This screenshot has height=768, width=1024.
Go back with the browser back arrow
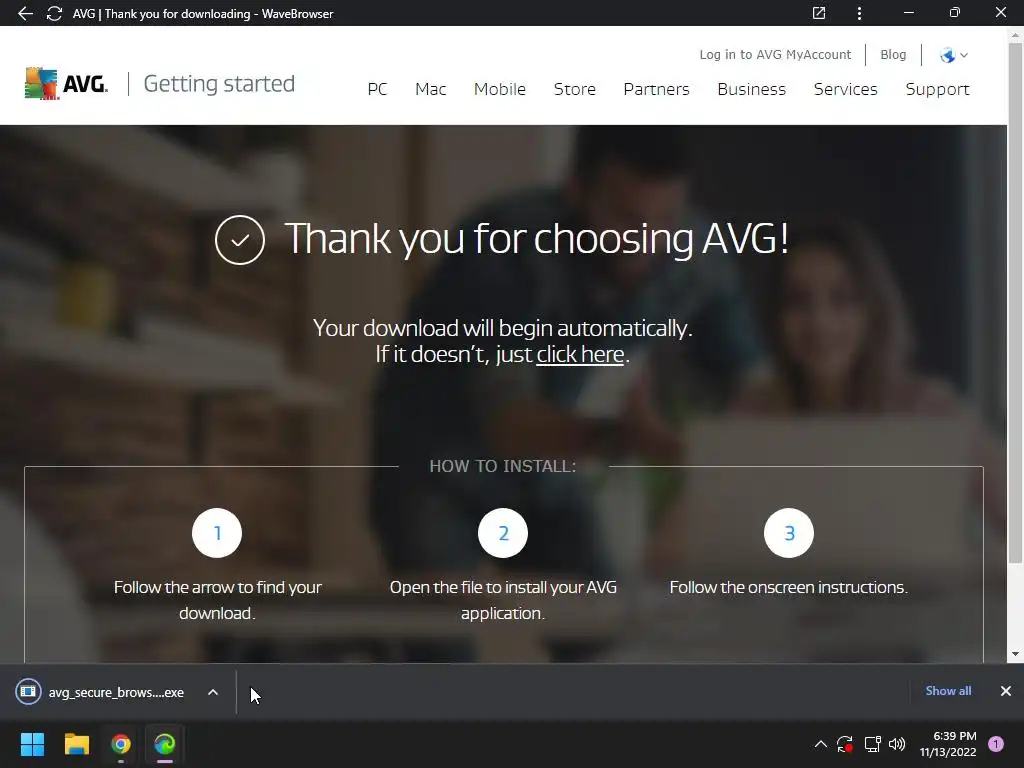pos(25,14)
